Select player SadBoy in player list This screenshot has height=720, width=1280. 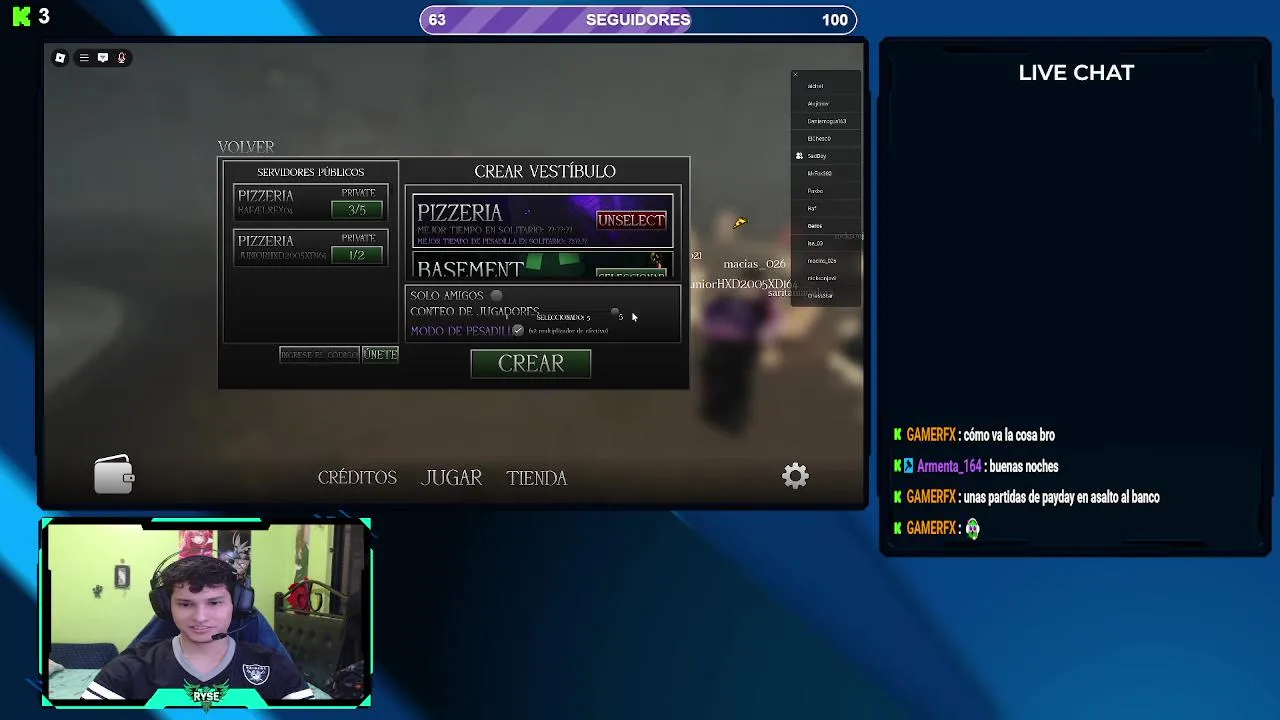click(826, 156)
